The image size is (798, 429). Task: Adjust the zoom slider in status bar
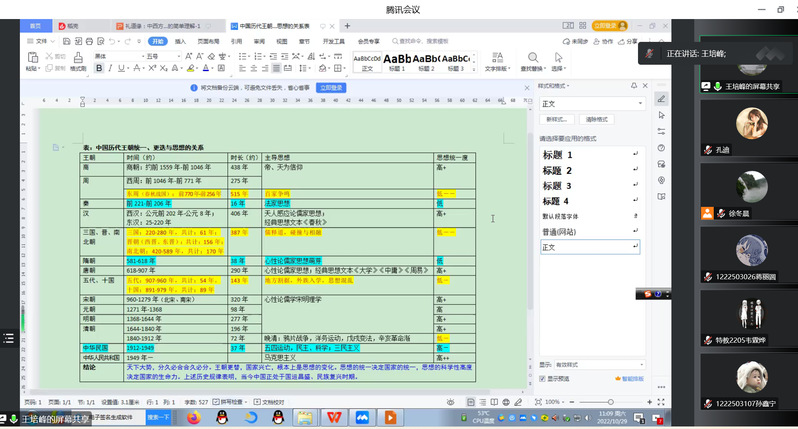tap(609, 402)
